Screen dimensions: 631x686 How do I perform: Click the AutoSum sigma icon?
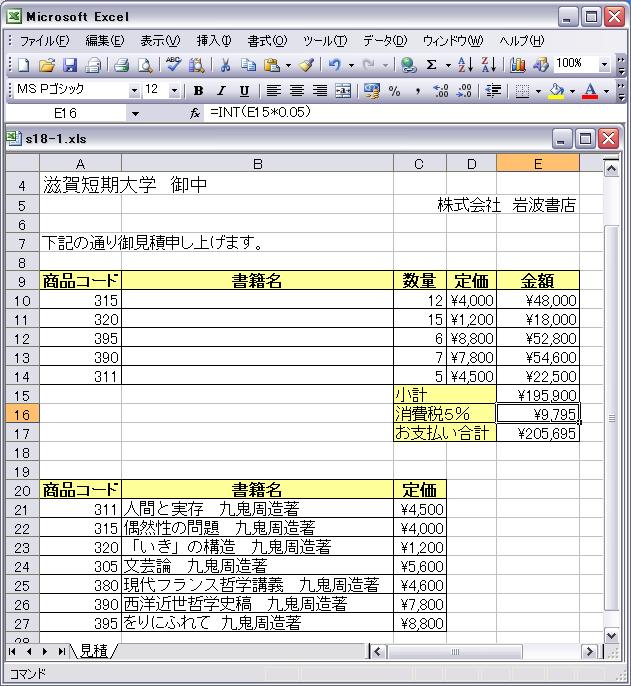(431, 66)
